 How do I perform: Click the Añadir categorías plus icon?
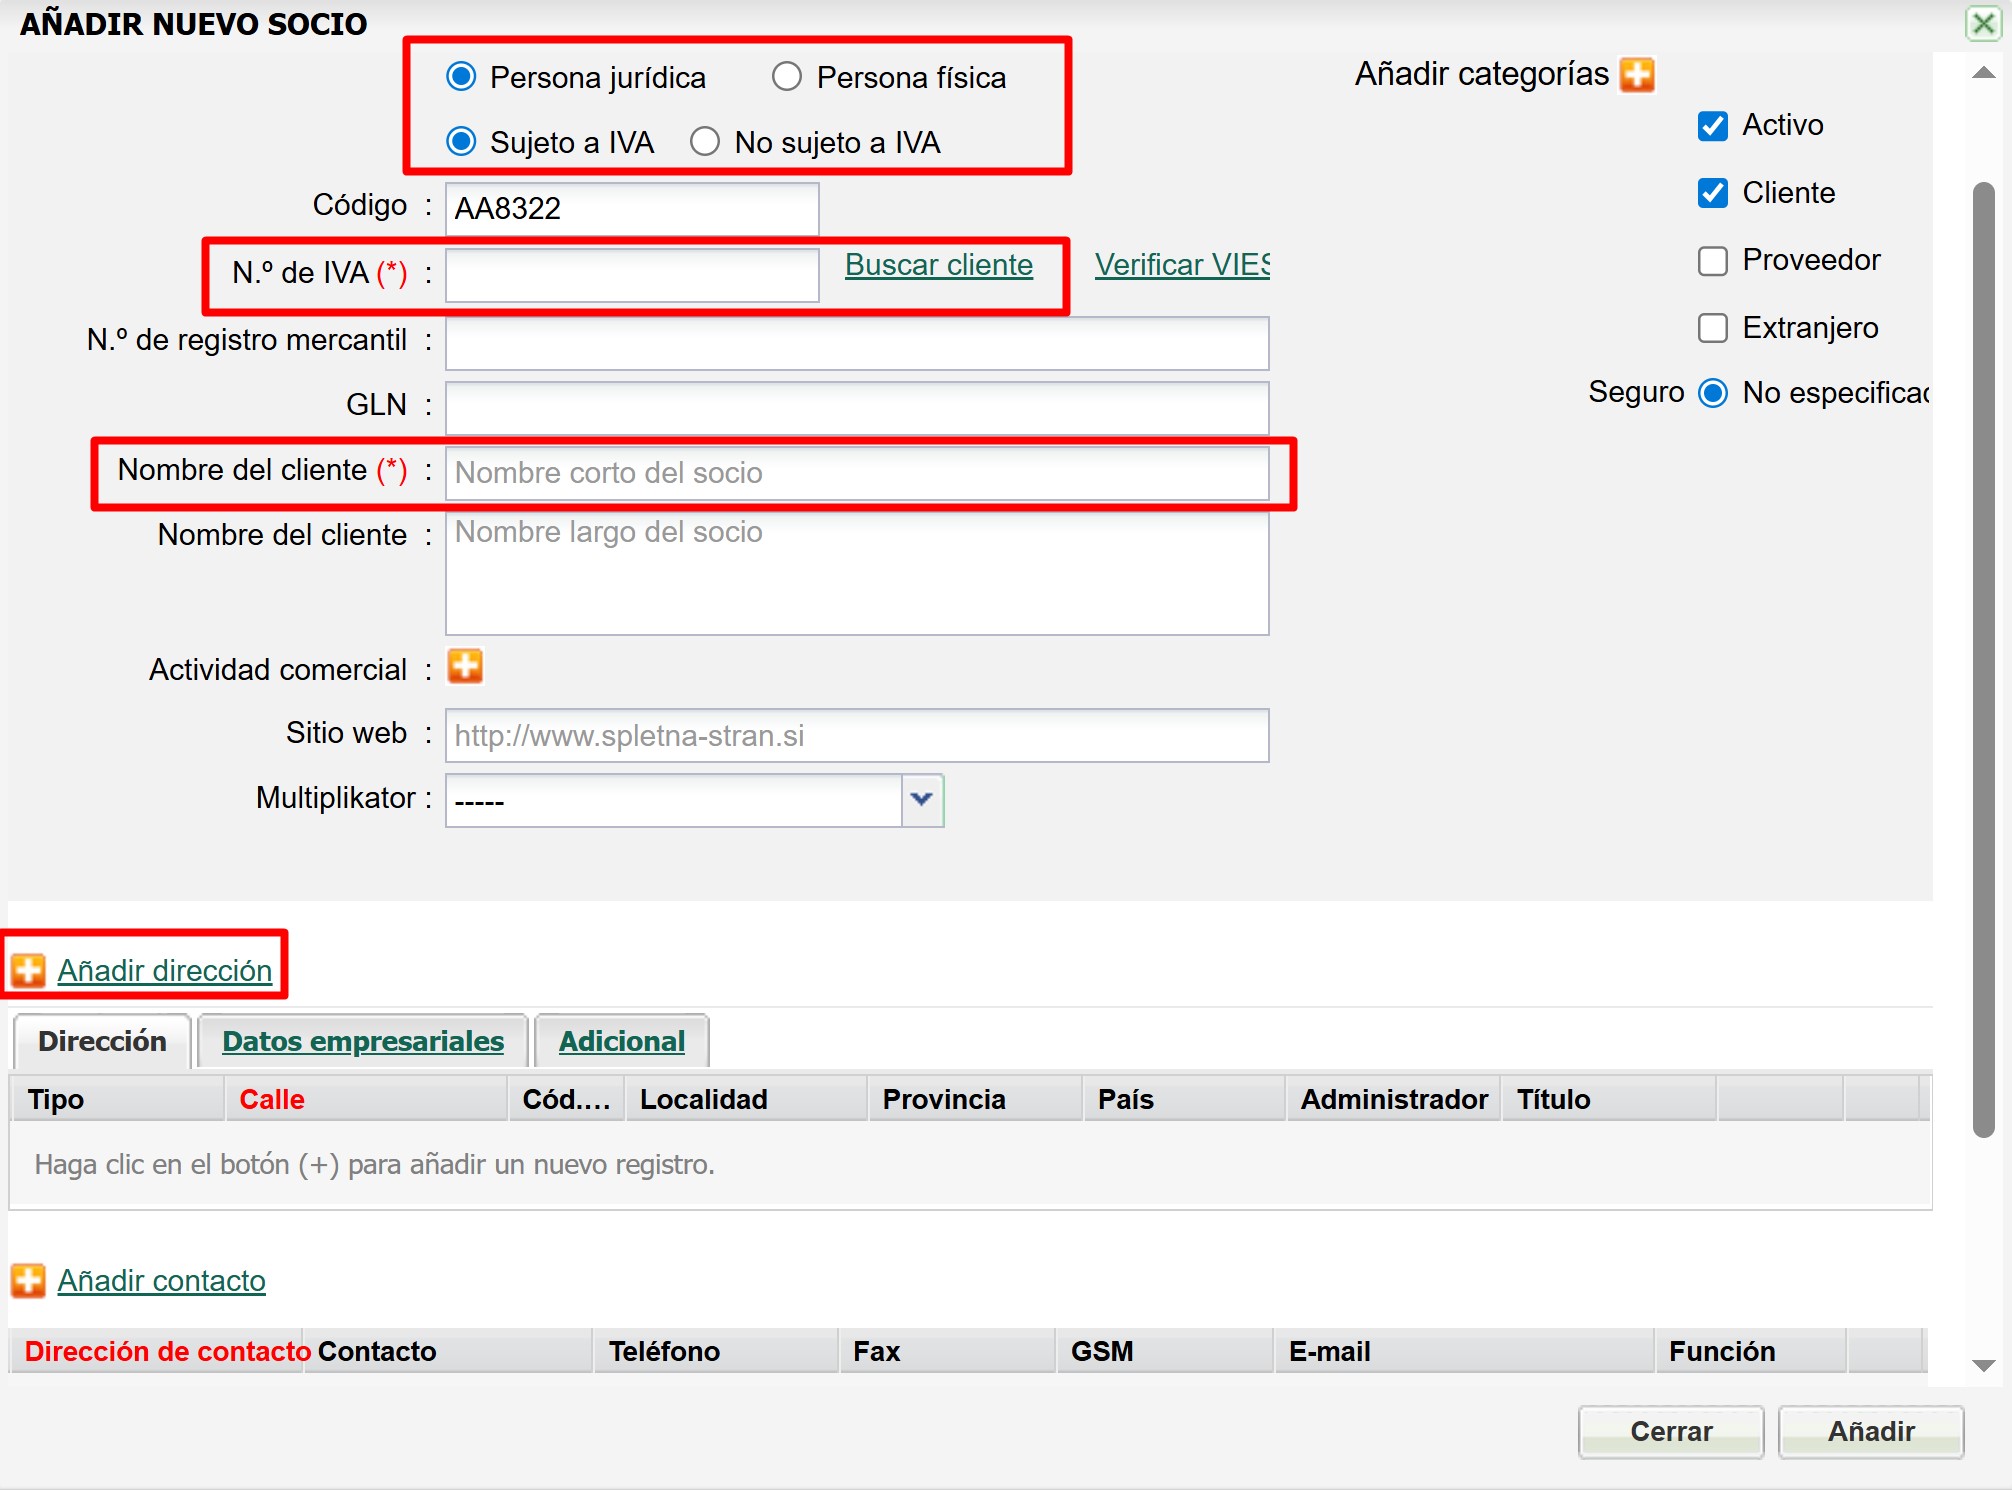1637,75
